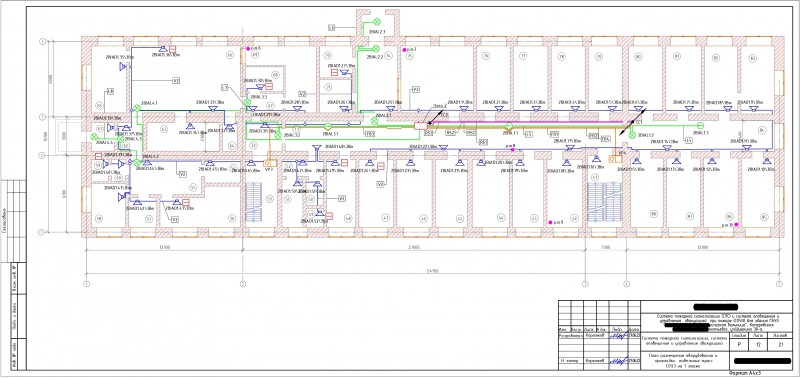800x378 pixels.
Task: Click the room number 75 circle
Action: coord(409,55)
